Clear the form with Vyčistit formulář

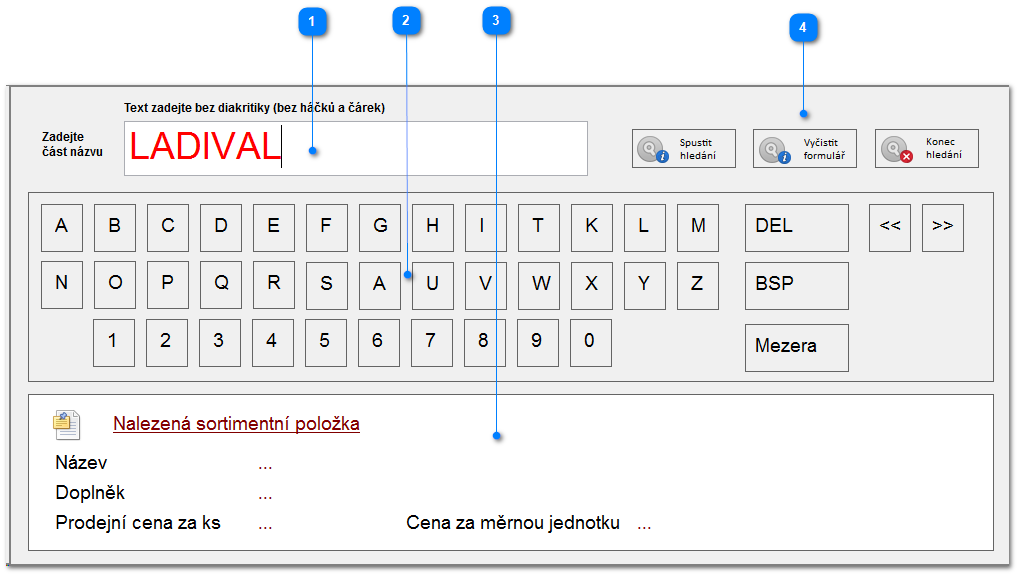(x=805, y=149)
